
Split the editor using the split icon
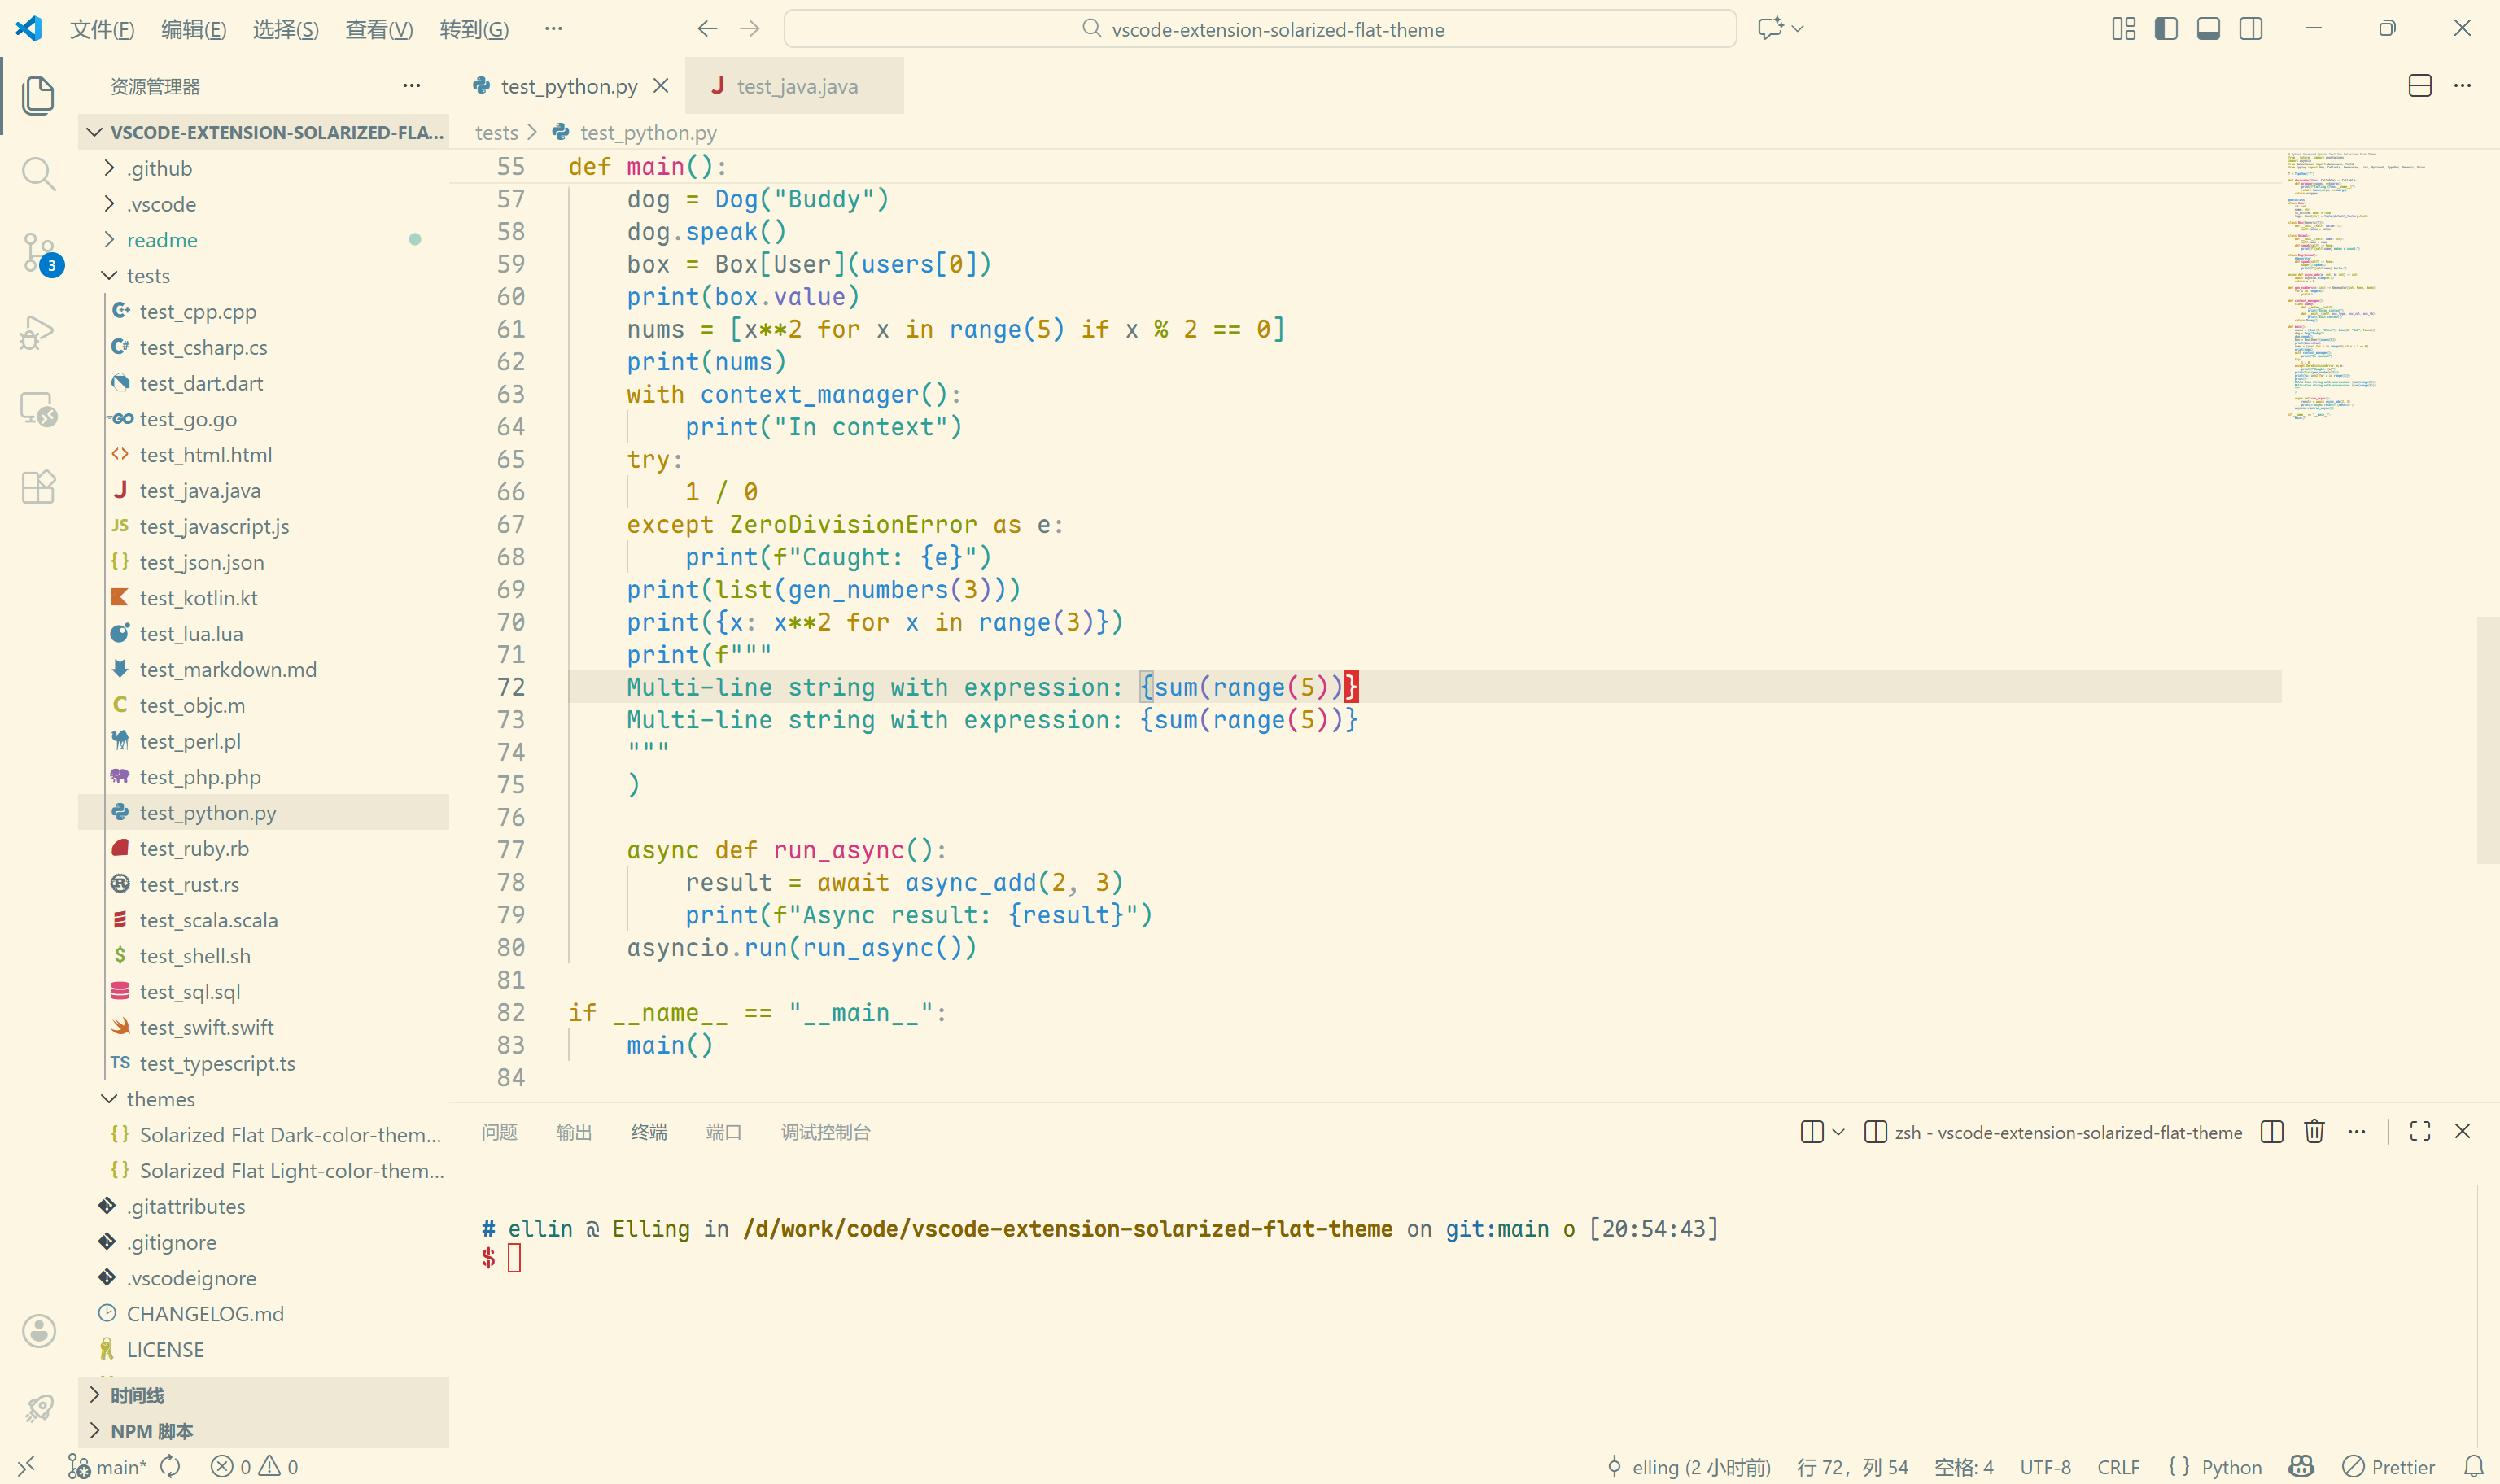[2419, 86]
